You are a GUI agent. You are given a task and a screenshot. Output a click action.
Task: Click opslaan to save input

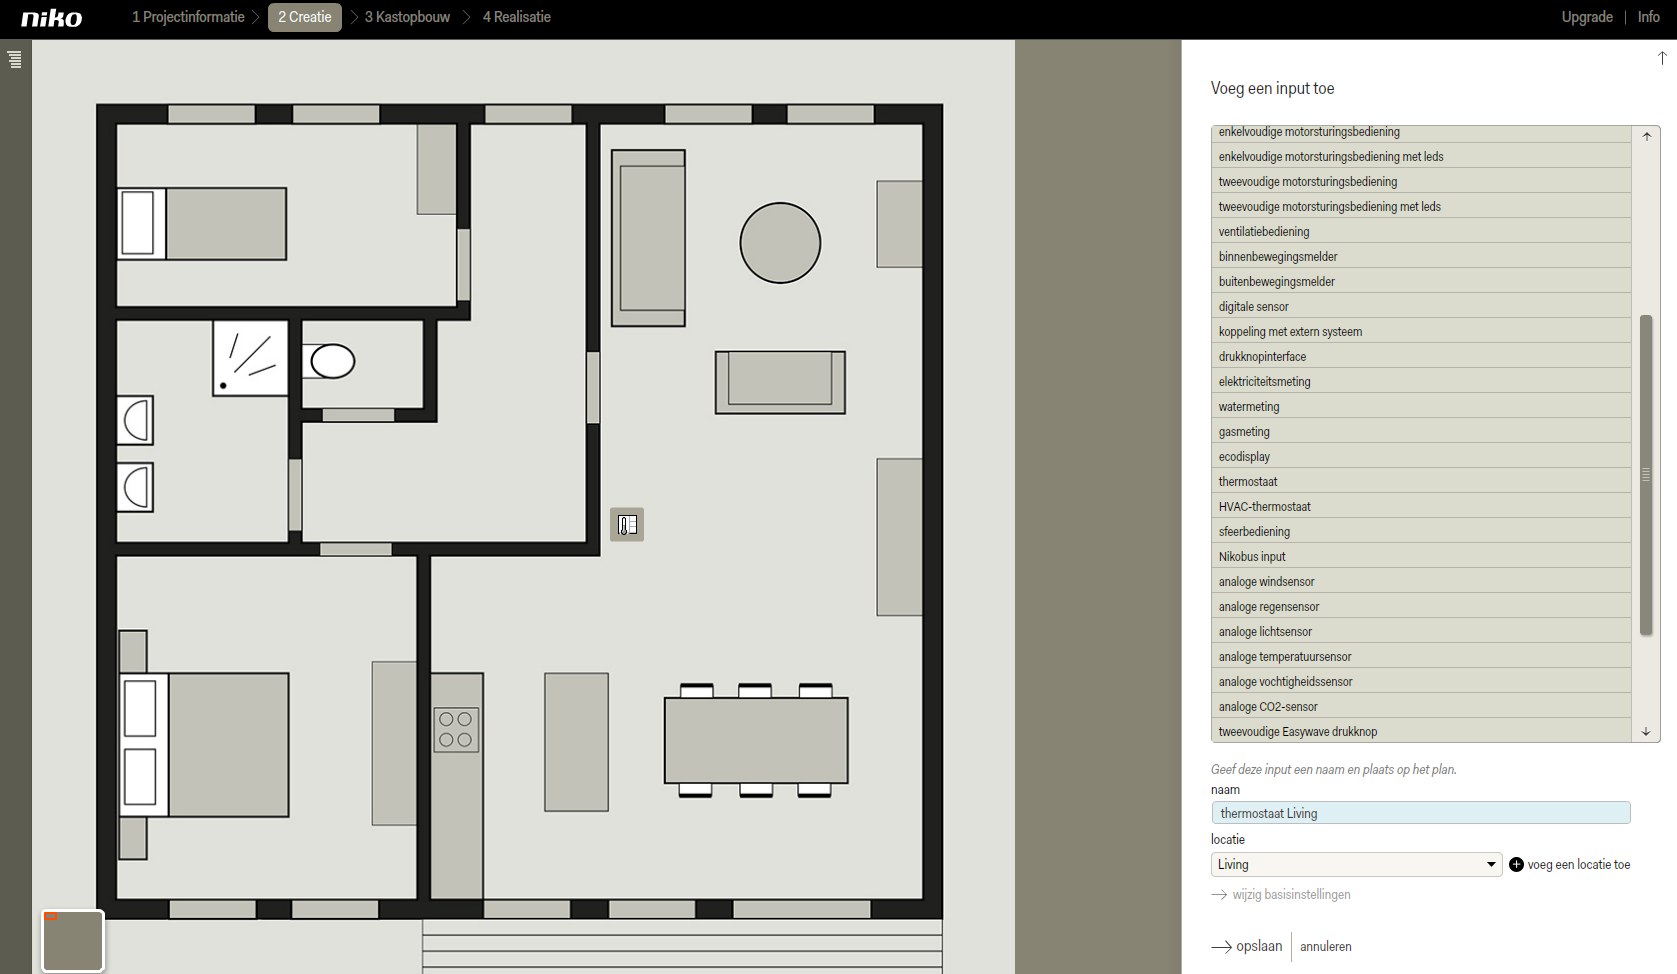click(x=1247, y=946)
